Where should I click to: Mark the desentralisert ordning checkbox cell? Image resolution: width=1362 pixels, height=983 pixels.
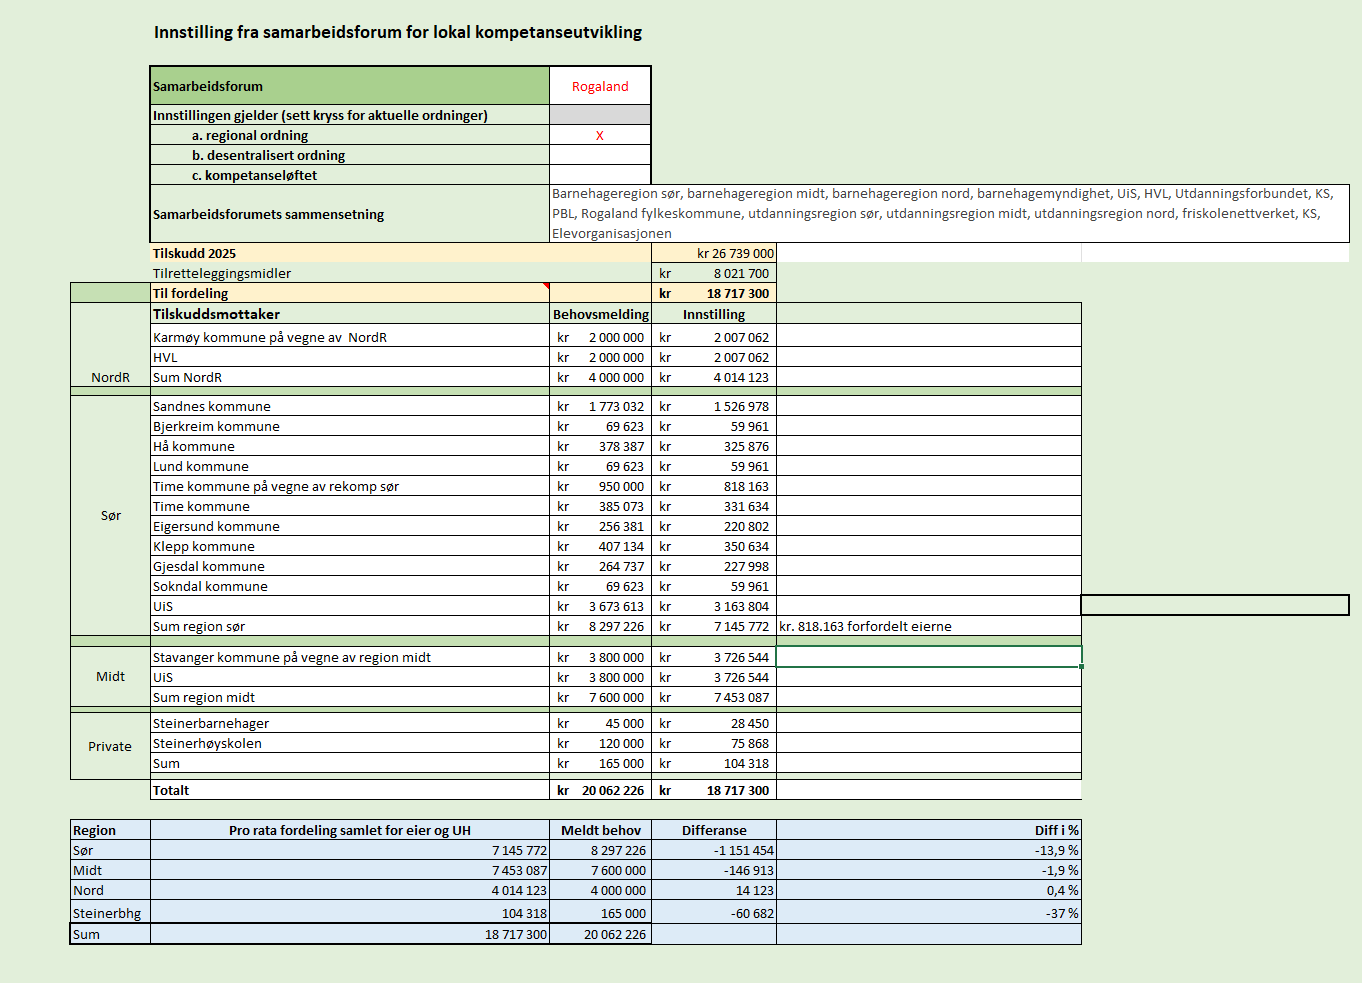tap(600, 155)
